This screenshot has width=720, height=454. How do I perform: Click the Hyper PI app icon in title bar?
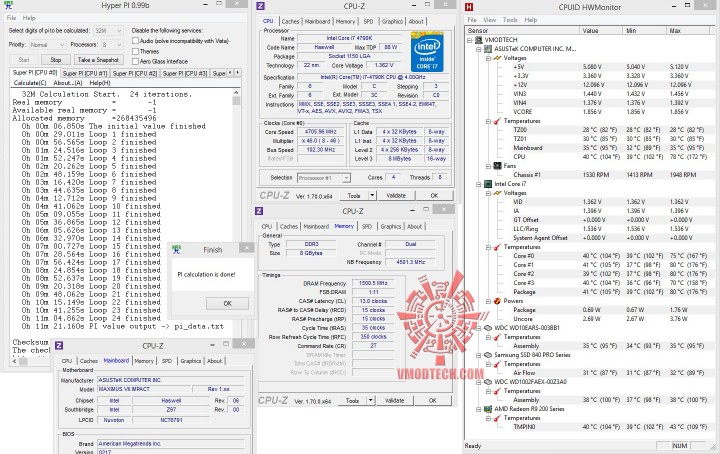coord(7,6)
